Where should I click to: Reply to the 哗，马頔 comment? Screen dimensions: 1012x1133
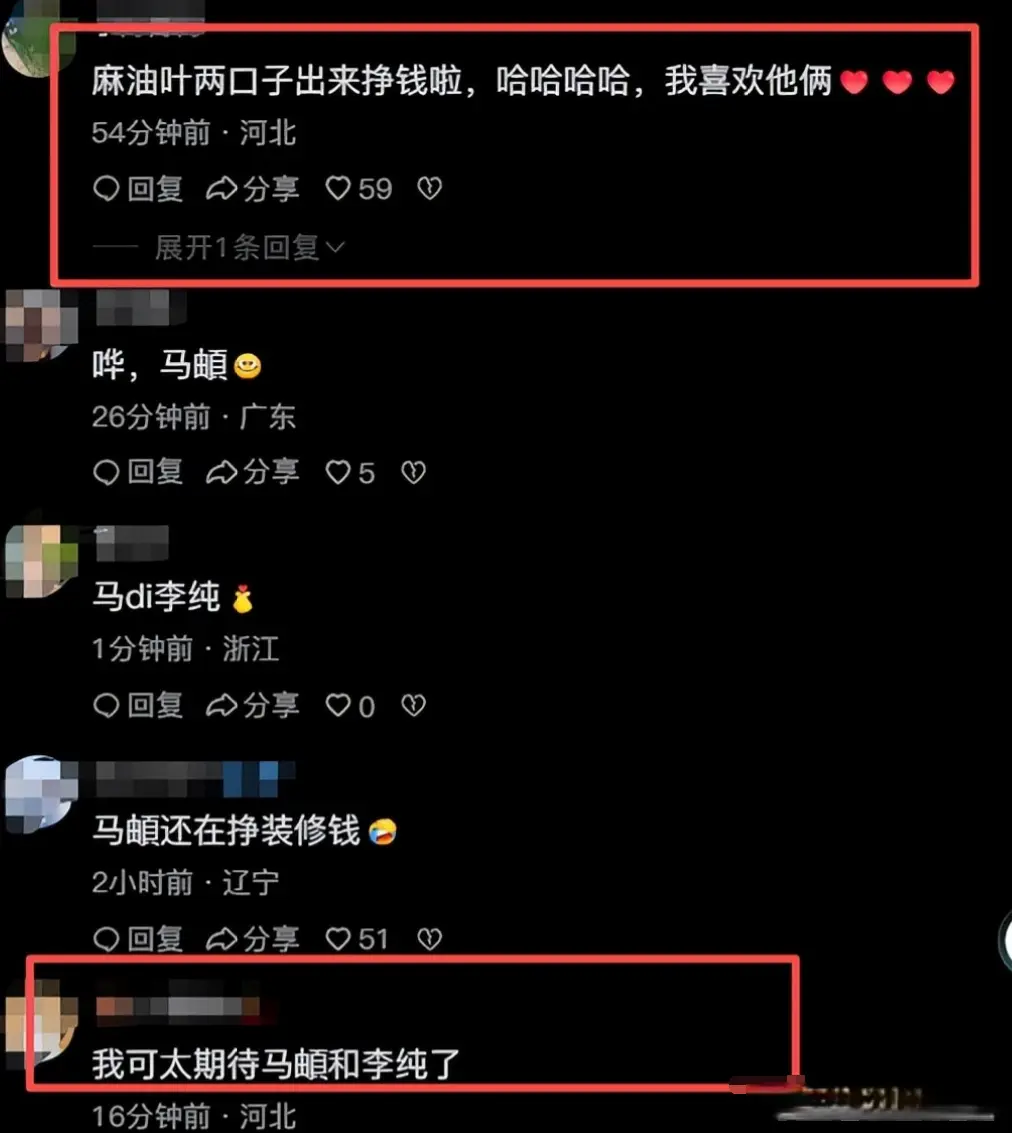[138, 473]
